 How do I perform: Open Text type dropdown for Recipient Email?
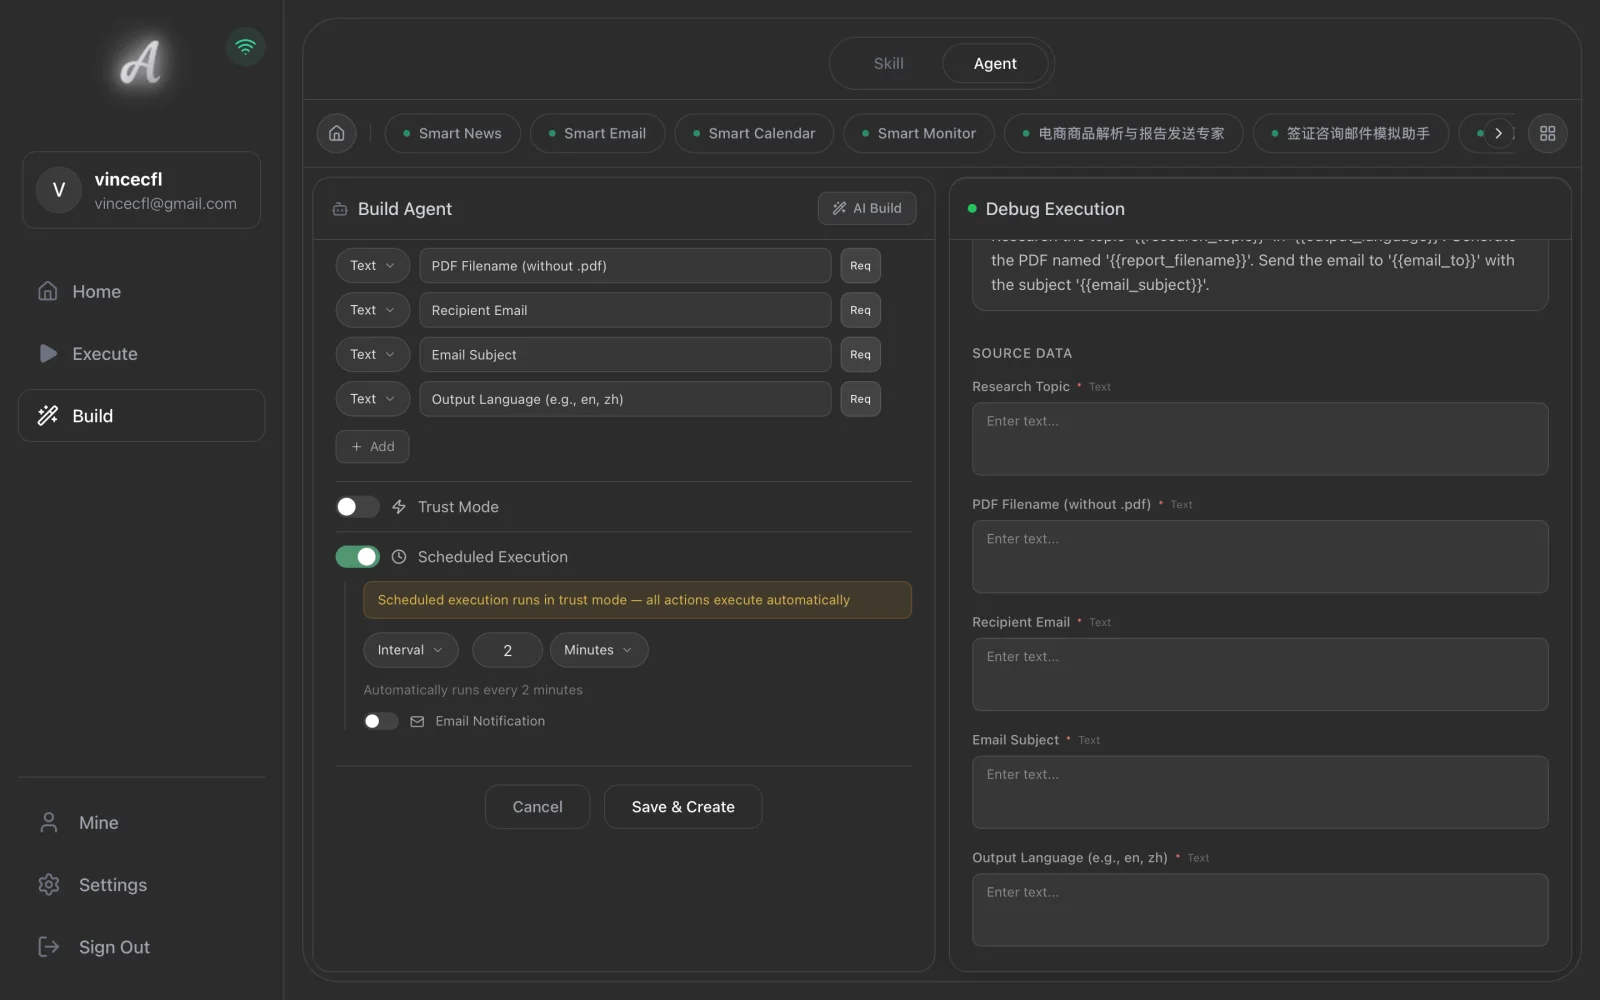[372, 310]
